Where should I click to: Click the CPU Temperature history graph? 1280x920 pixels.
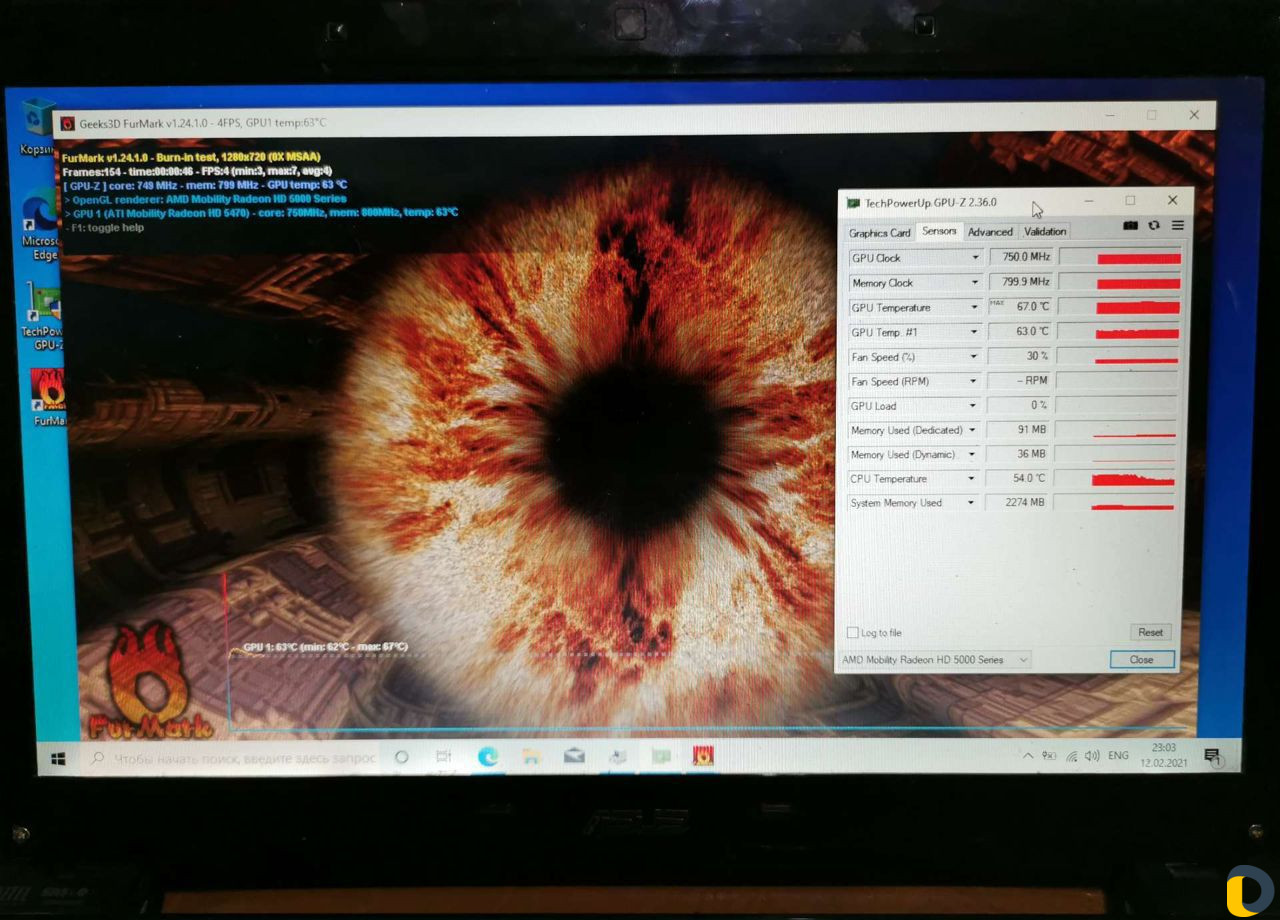[1116, 479]
